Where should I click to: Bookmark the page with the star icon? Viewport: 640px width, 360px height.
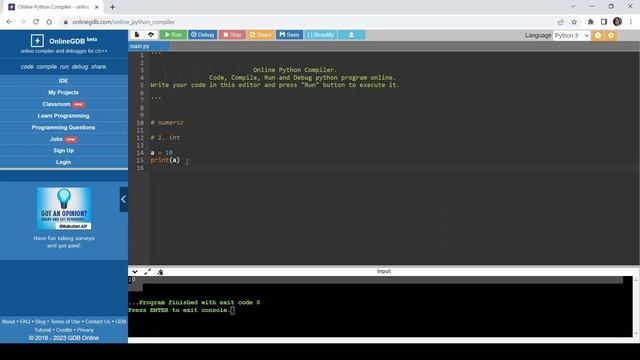(x=574, y=22)
